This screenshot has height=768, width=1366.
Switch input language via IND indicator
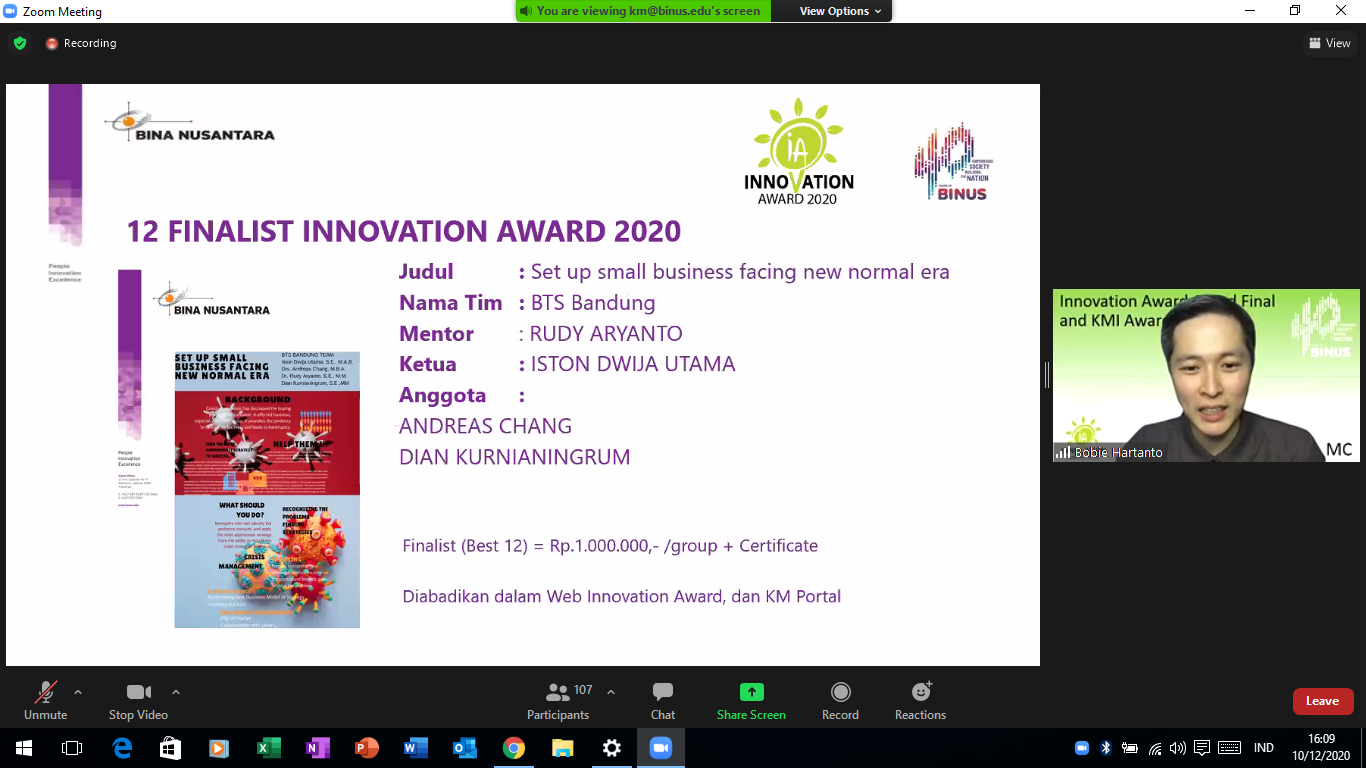tap(1264, 748)
